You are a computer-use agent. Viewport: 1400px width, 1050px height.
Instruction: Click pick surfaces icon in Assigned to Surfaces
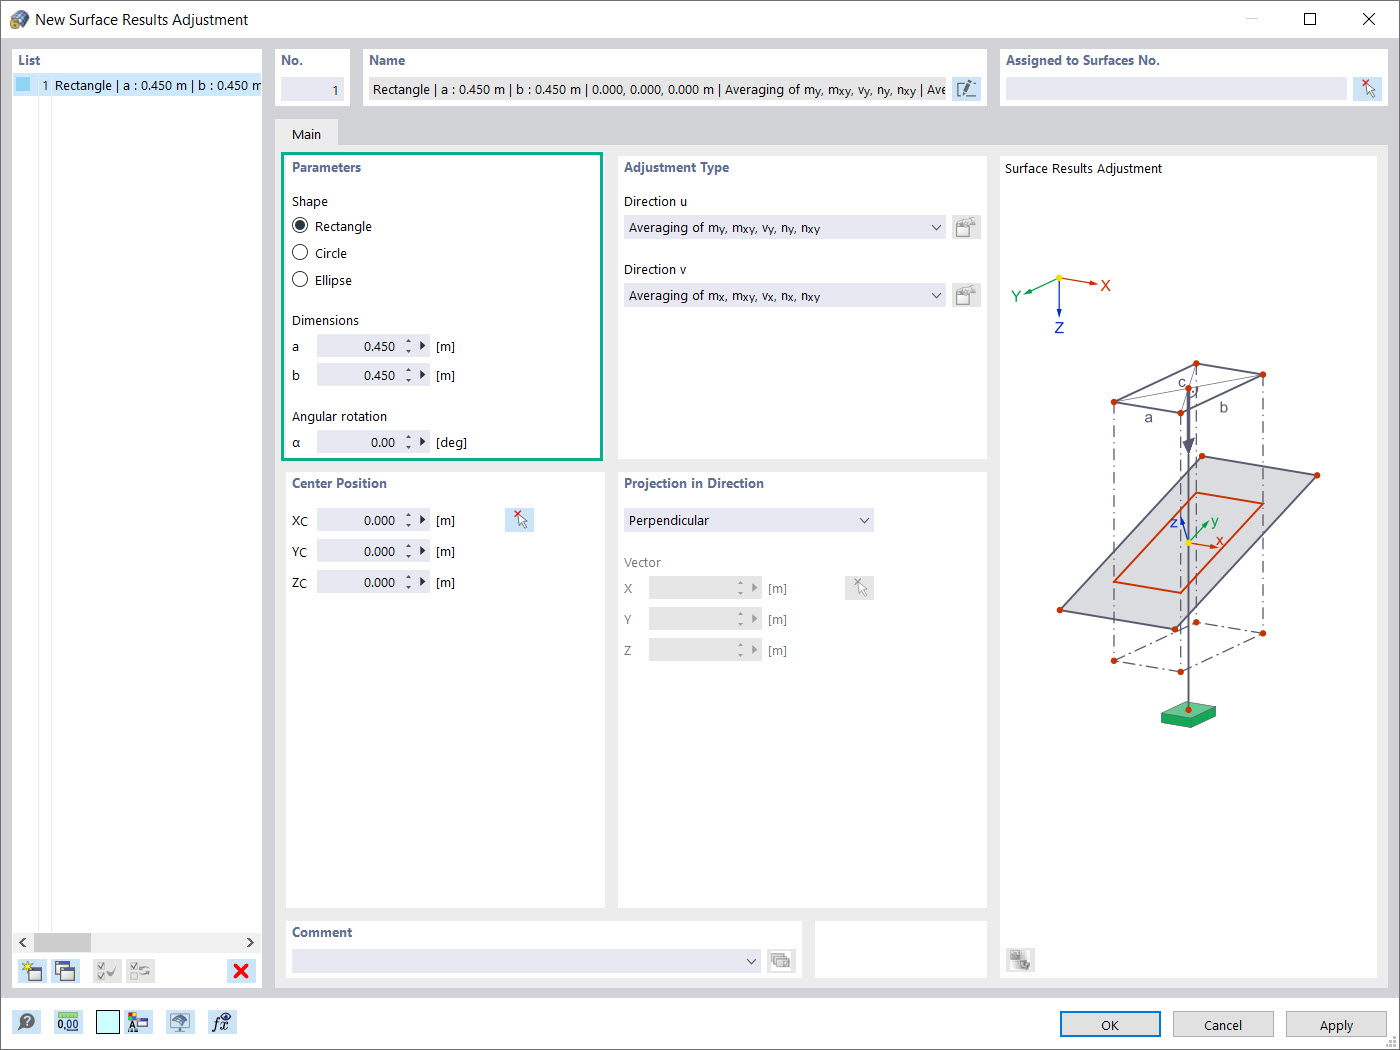pyautogui.click(x=1367, y=89)
